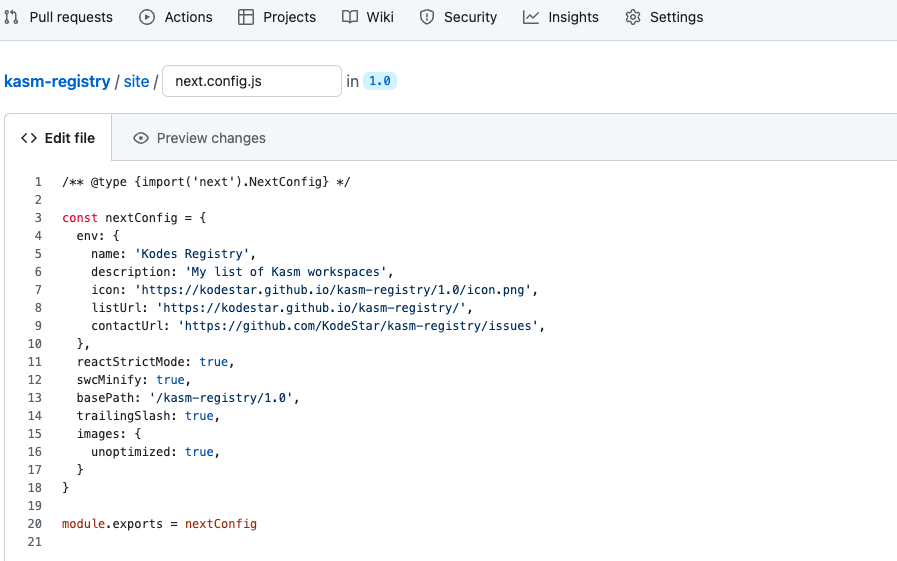Click line number 21 in the gutter

pyautogui.click(x=35, y=542)
